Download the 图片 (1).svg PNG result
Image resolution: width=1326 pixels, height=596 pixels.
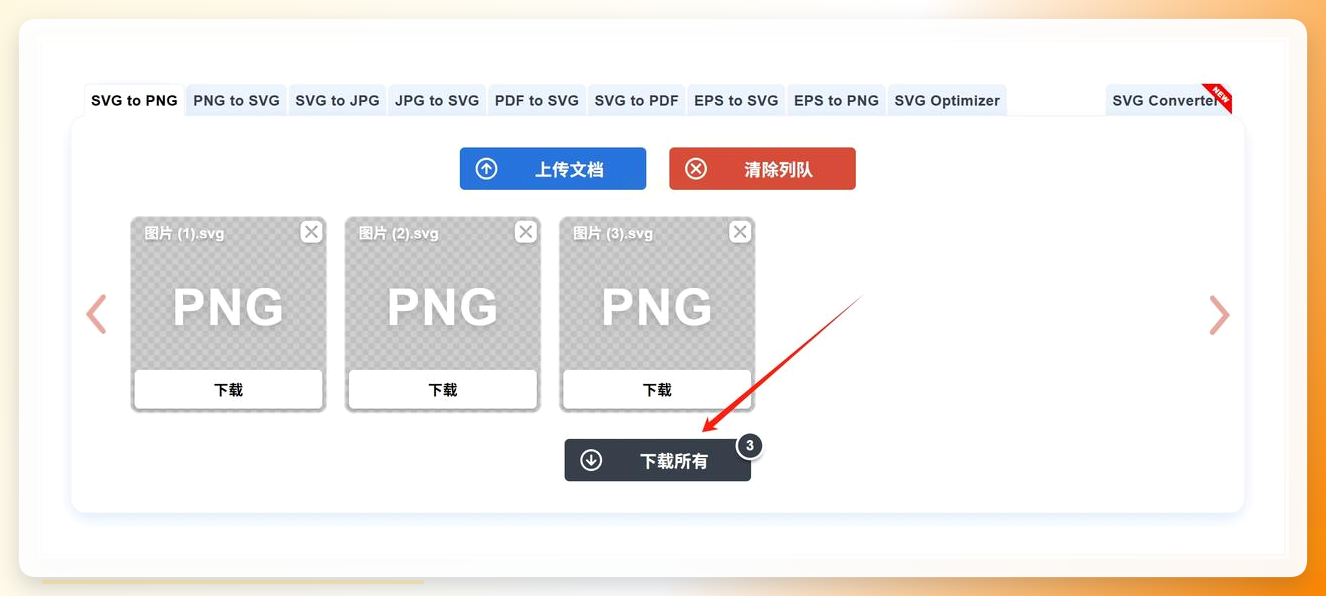pyautogui.click(x=228, y=389)
